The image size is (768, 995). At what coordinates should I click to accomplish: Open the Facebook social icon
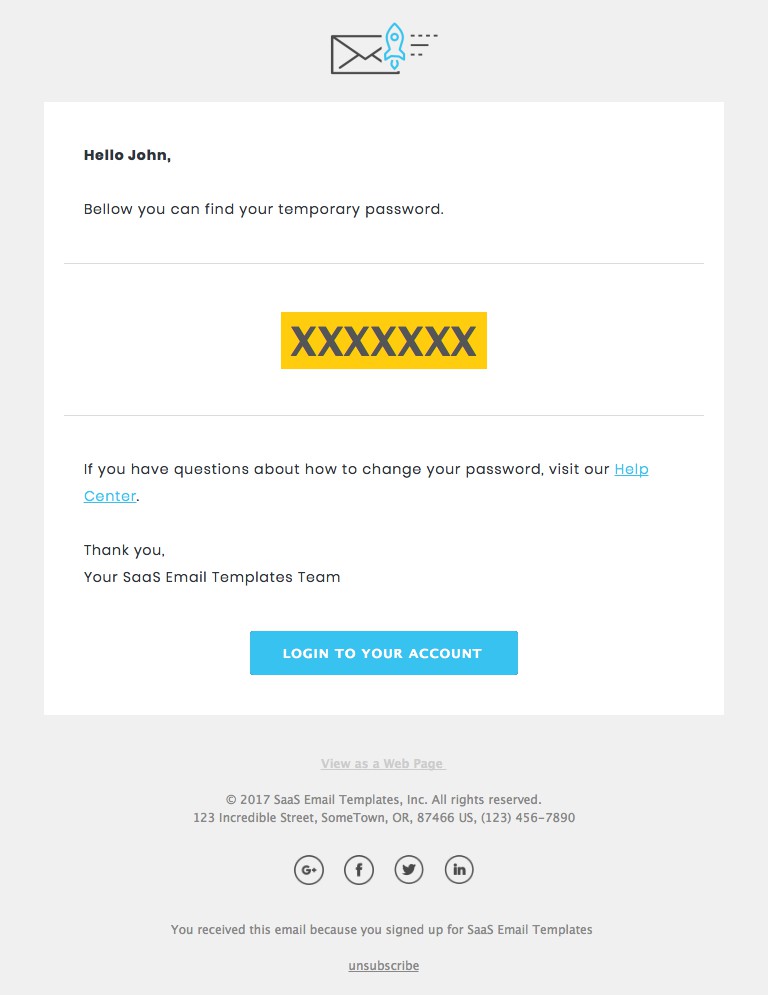tap(359, 869)
